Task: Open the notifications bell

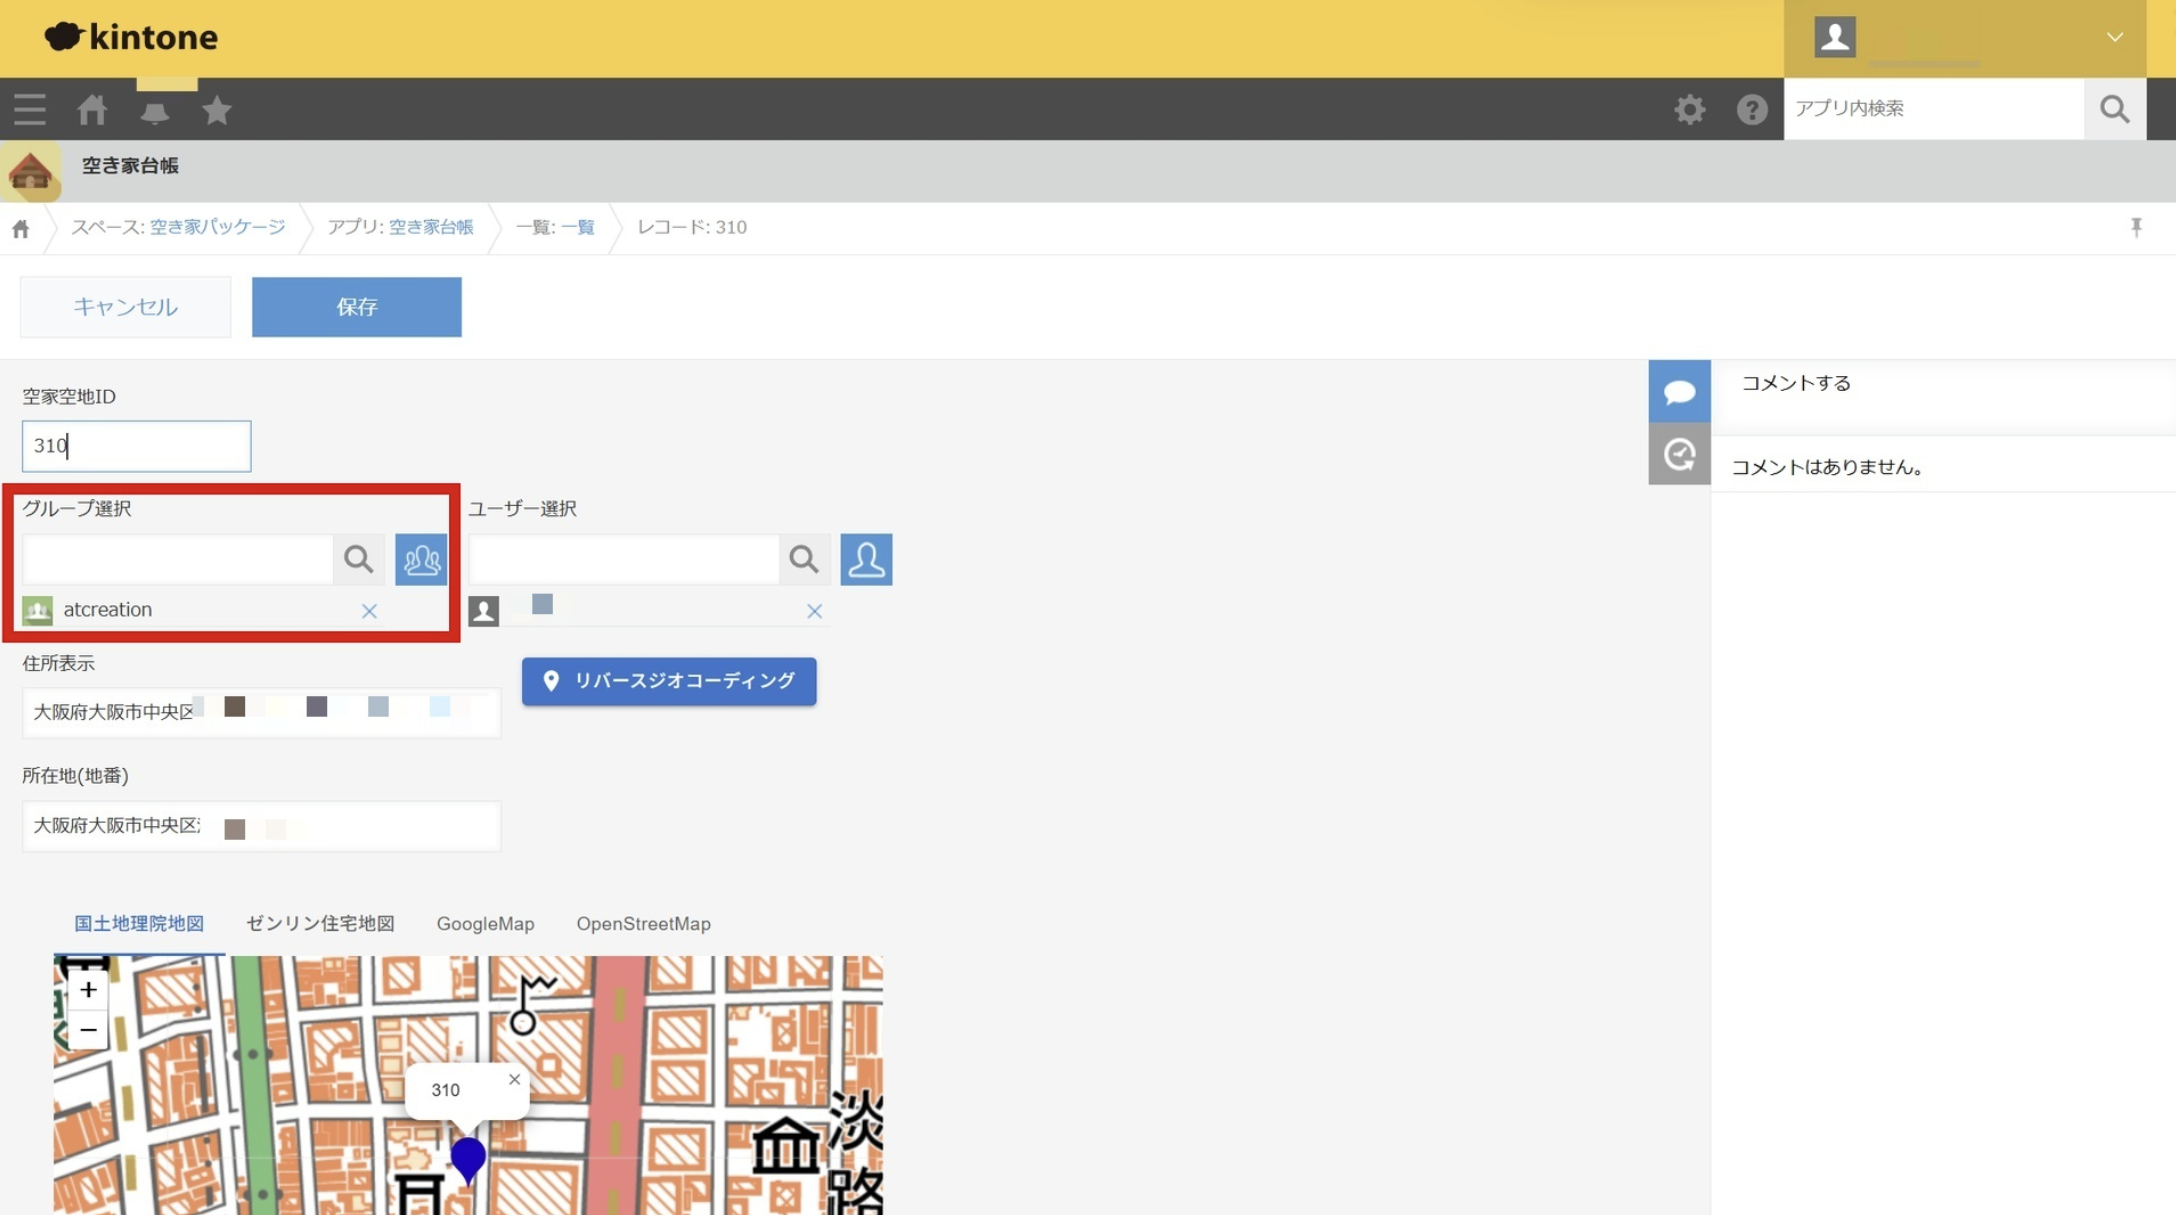Action: pyautogui.click(x=154, y=111)
